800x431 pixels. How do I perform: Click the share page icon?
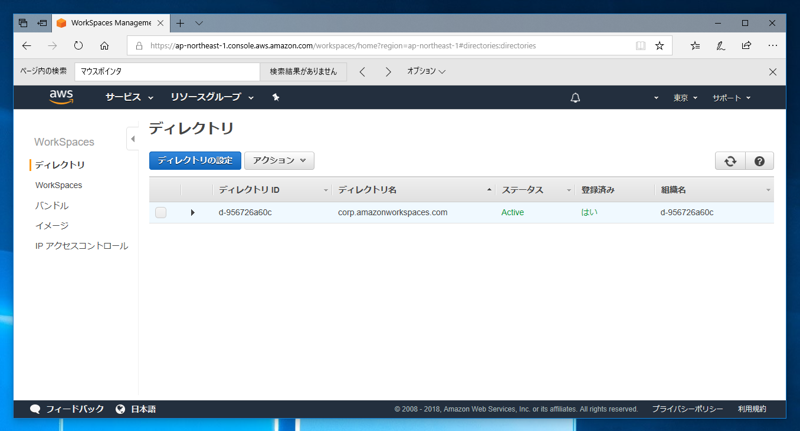[x=746, y=46]
